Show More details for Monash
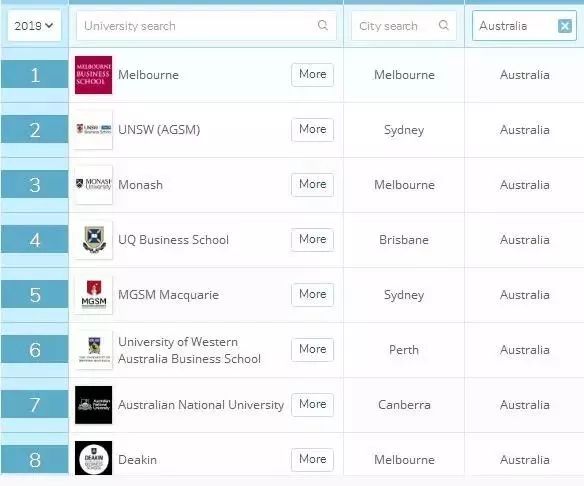Screen dimensions: 584x486 click(x=312, y=184)
